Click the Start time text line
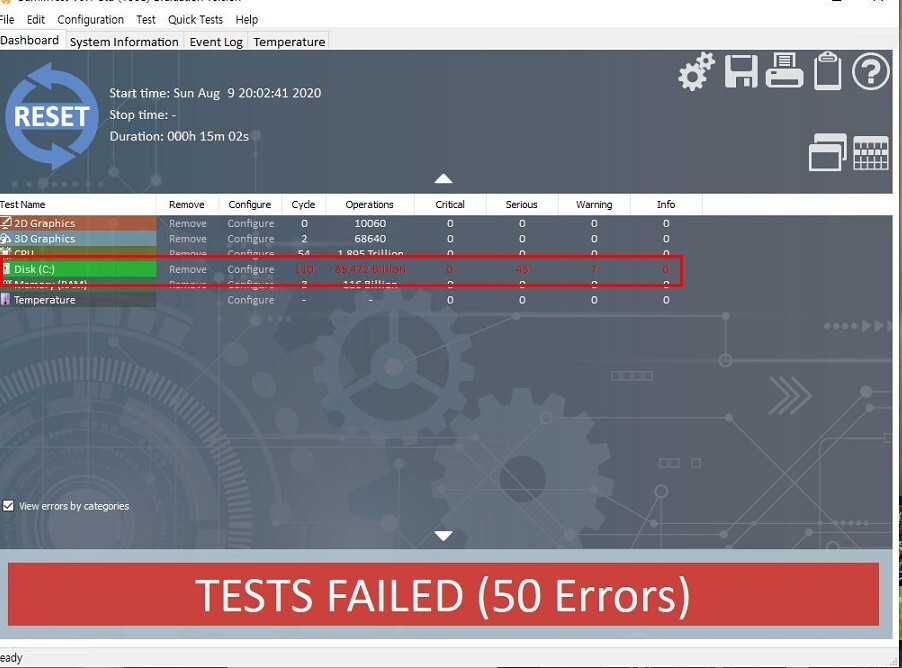 click(215, 93)
